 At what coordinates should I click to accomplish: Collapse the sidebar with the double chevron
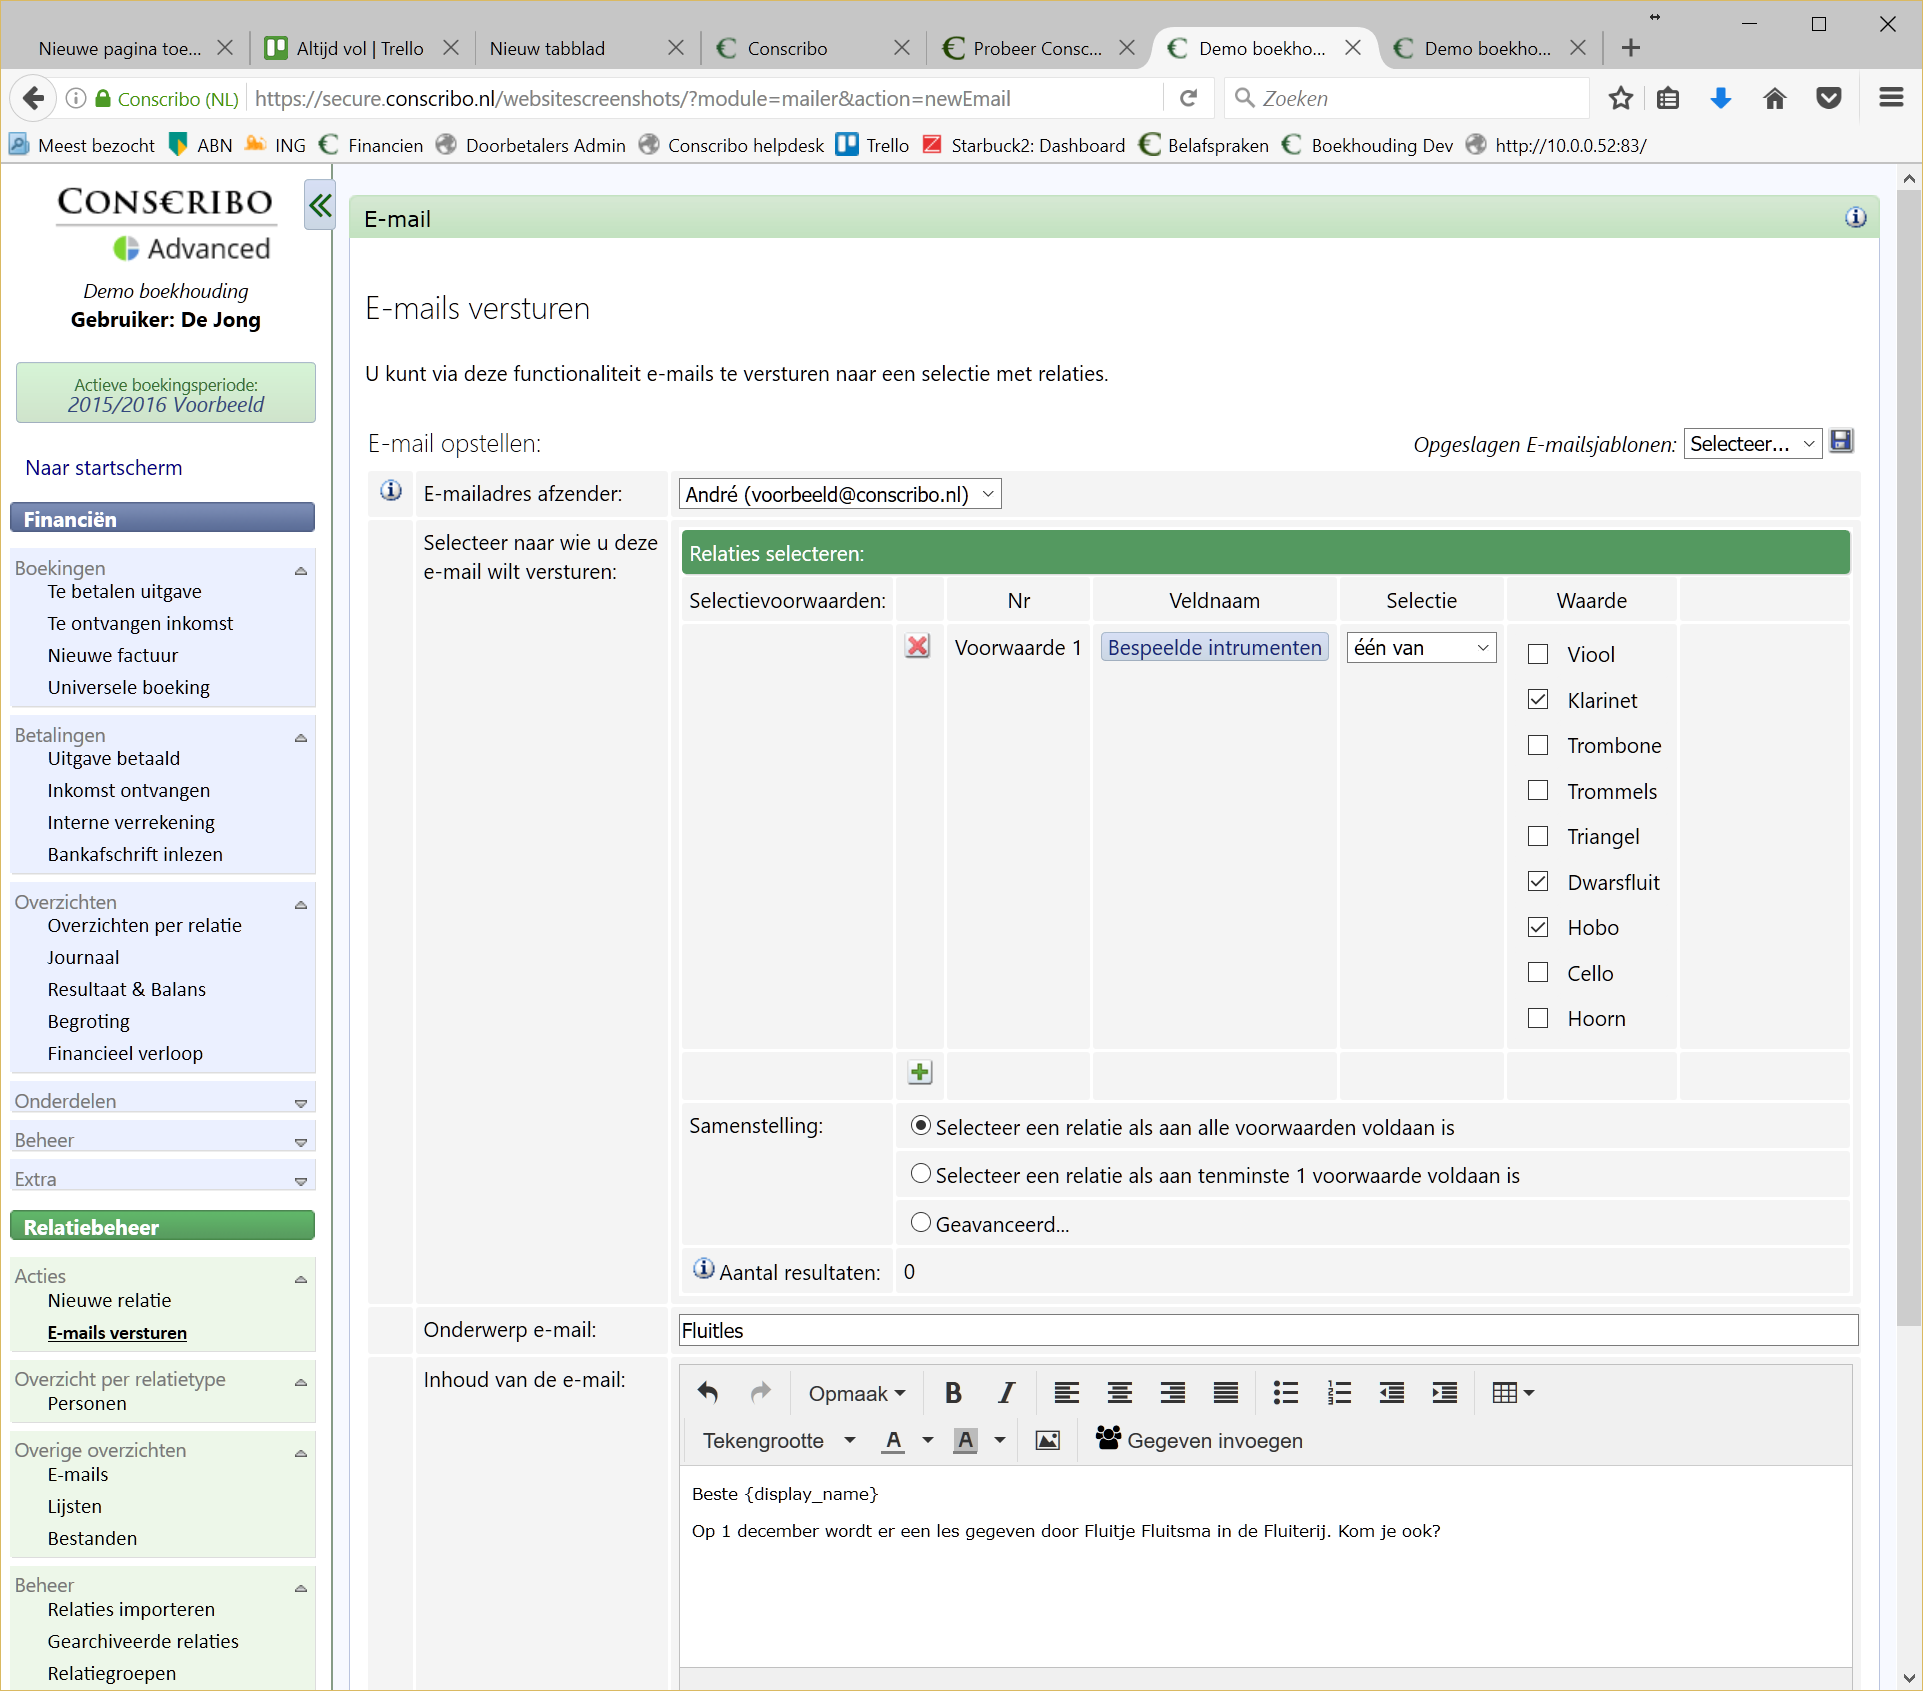click(x=319, y=206)
